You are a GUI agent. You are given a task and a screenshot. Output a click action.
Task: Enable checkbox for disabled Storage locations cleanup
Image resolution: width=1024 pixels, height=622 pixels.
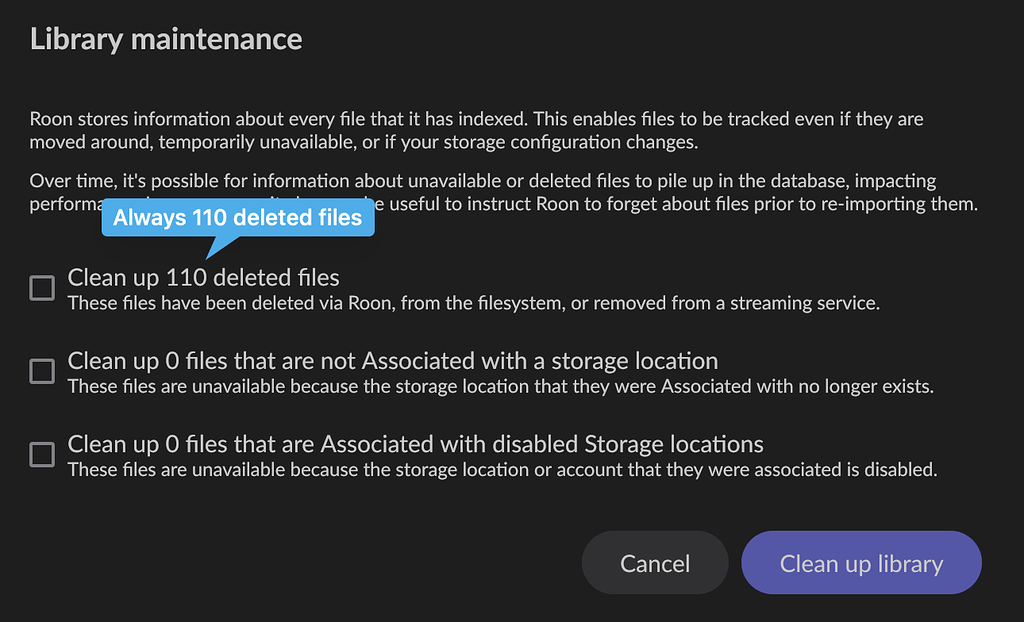42,455
